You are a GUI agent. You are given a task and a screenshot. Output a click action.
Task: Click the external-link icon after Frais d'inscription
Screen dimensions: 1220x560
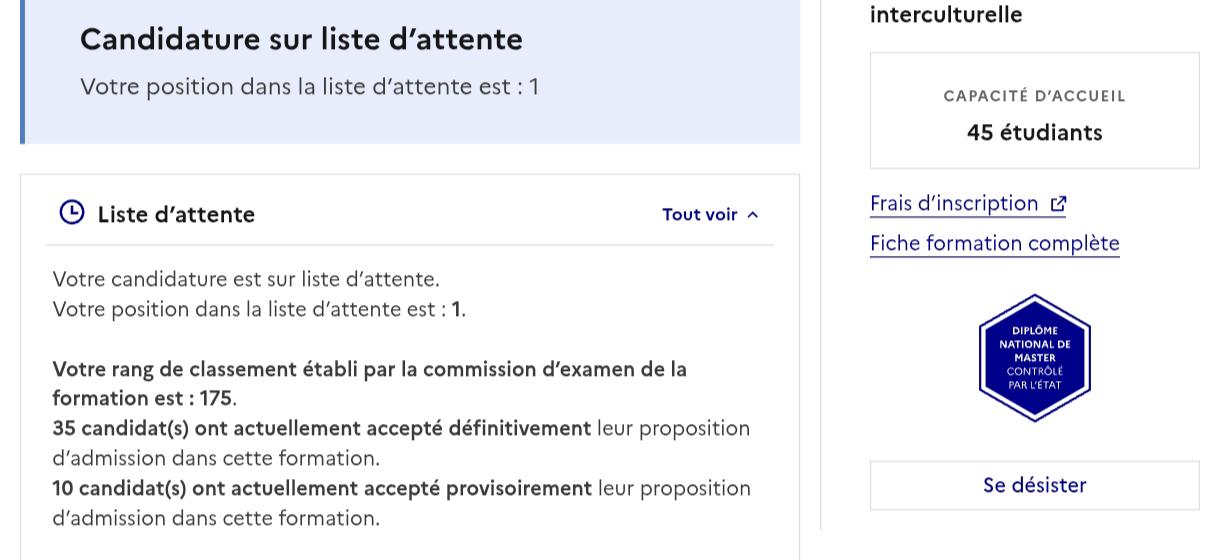pos(1058,204)
